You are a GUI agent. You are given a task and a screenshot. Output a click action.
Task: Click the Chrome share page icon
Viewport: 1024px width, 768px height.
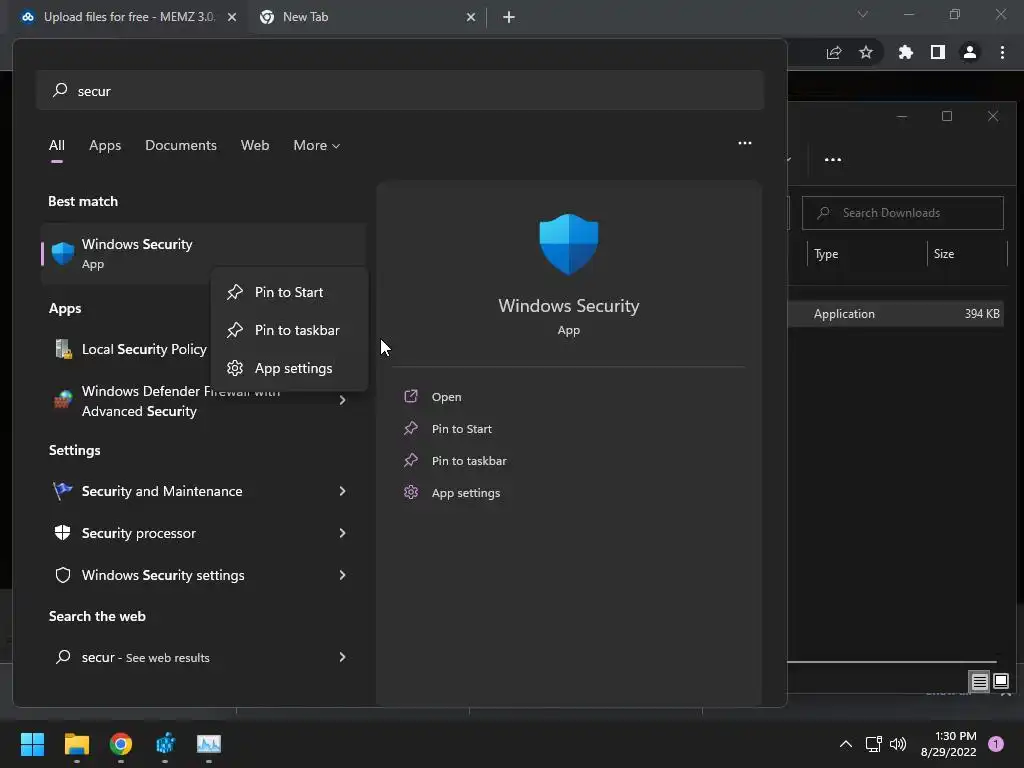tap(834, 52)
